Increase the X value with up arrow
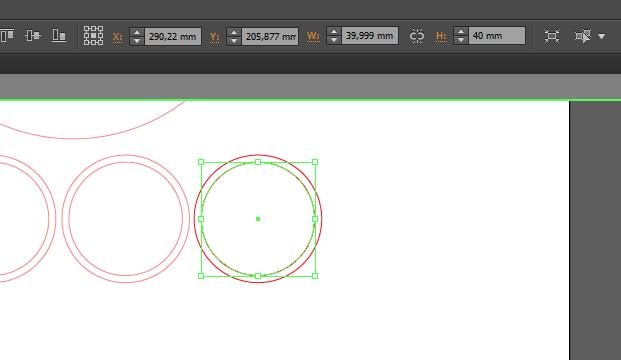The height and width of the screenshot is (360, 621). (x=137, y=32)
